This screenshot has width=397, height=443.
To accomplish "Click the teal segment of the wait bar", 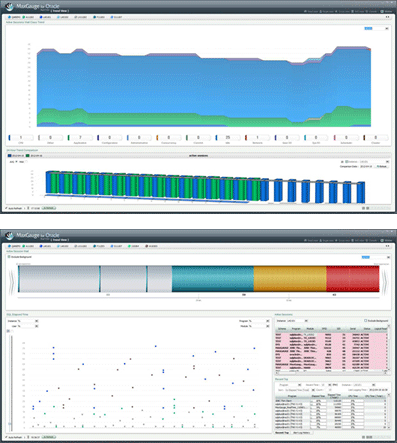I will 213,279.
